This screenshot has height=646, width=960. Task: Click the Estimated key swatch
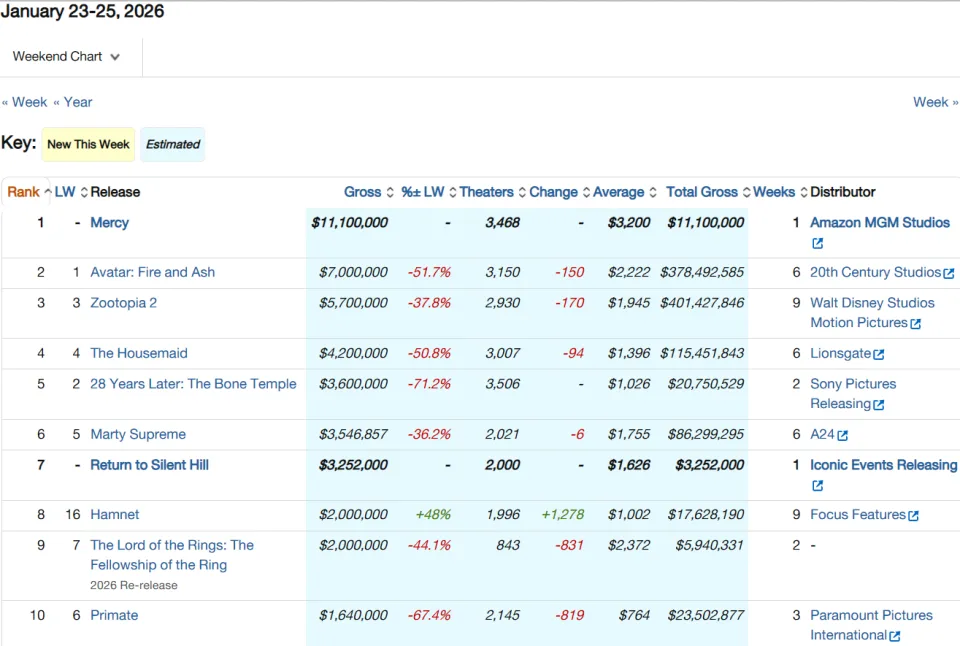[x=173, y=145]
